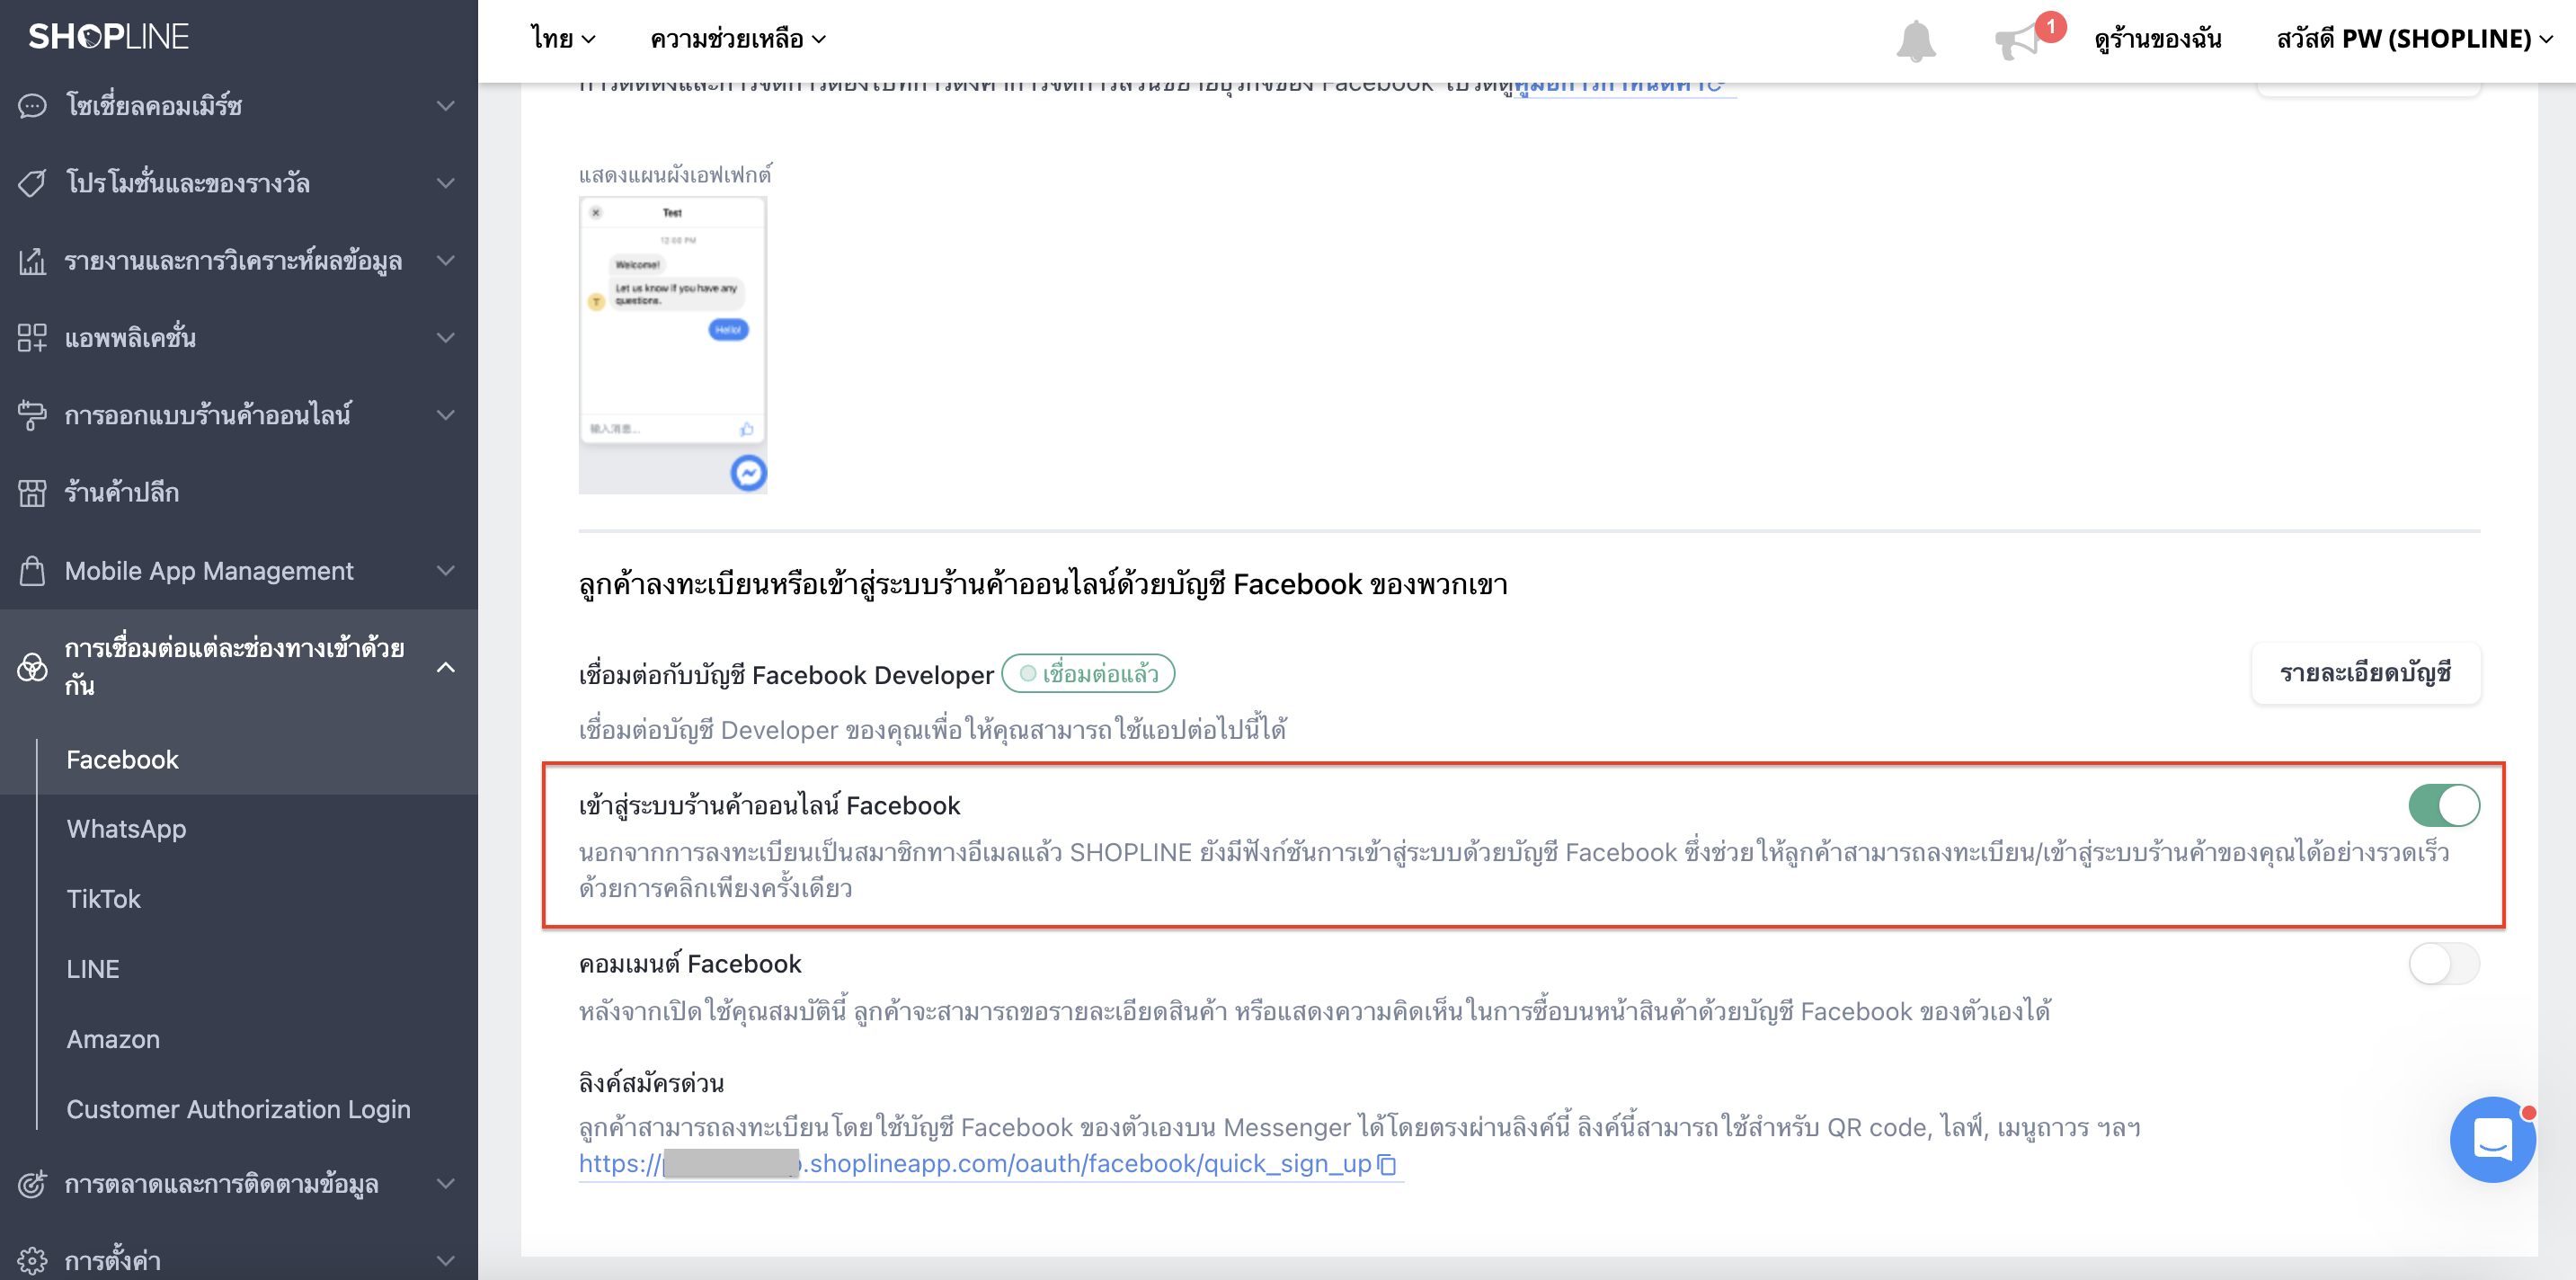Open the shoplineapp quick_sign_up link

(x=975, y=1164)
